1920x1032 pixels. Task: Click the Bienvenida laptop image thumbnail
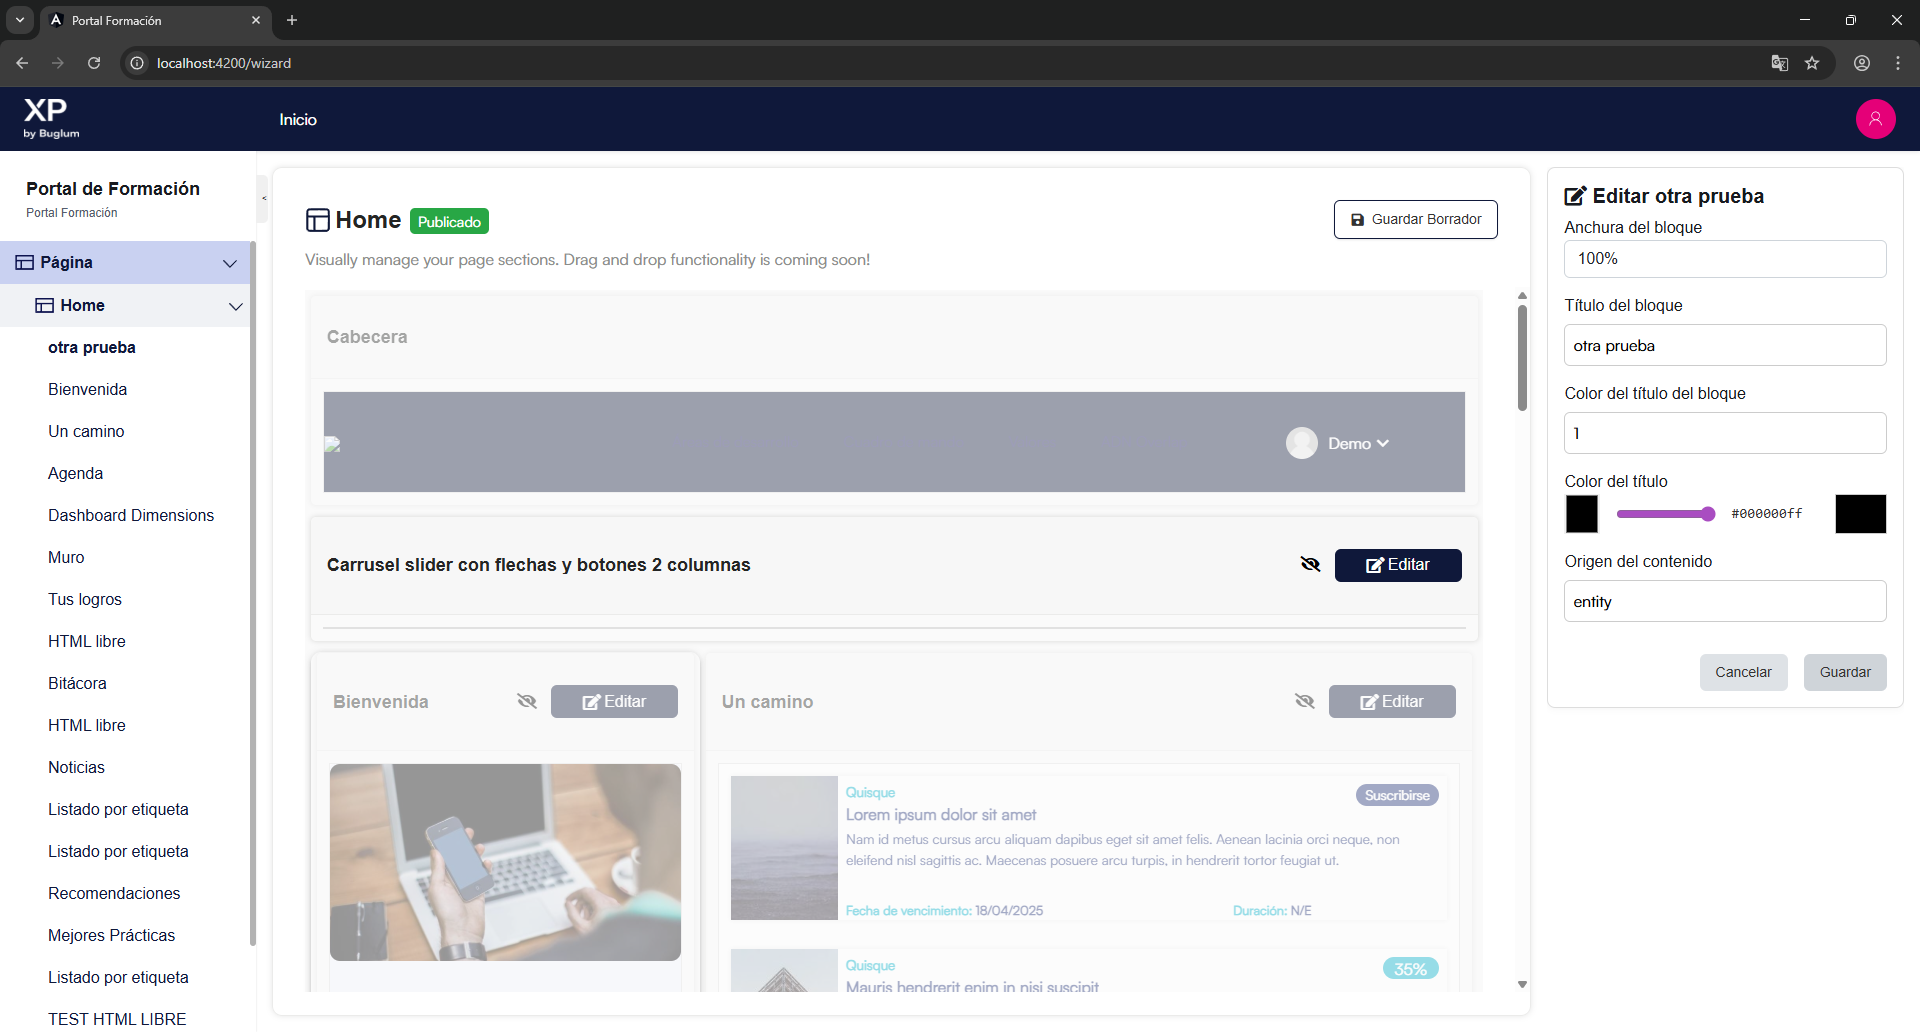pyautogui.click(x=505, y=862)
